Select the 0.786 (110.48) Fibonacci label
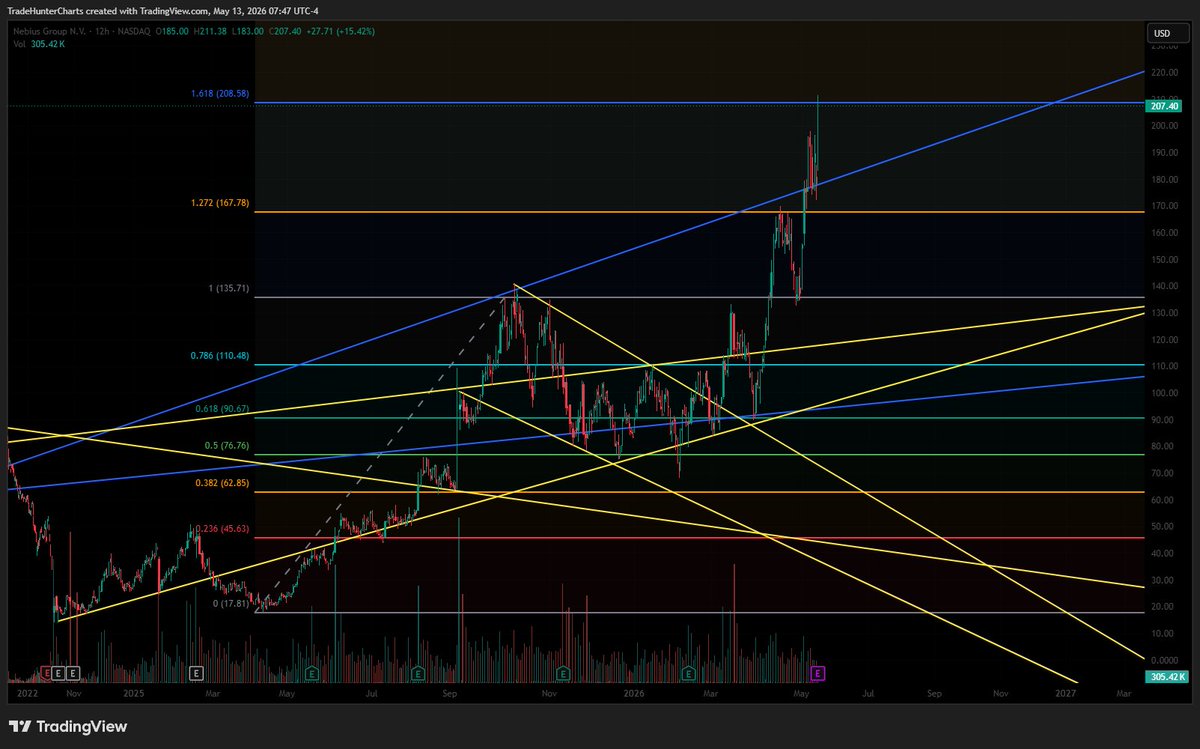 [x=219, y=356]
